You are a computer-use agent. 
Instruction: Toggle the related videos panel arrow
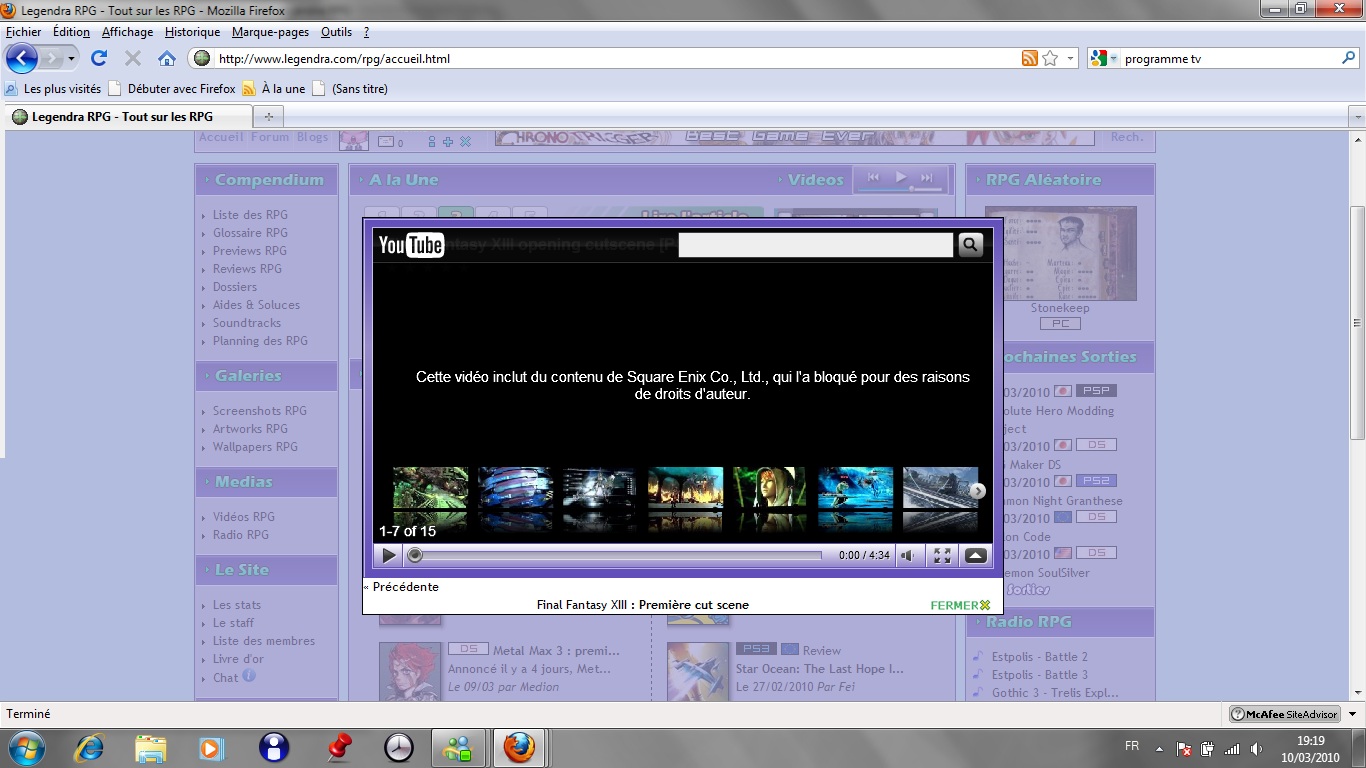point(976,555)
